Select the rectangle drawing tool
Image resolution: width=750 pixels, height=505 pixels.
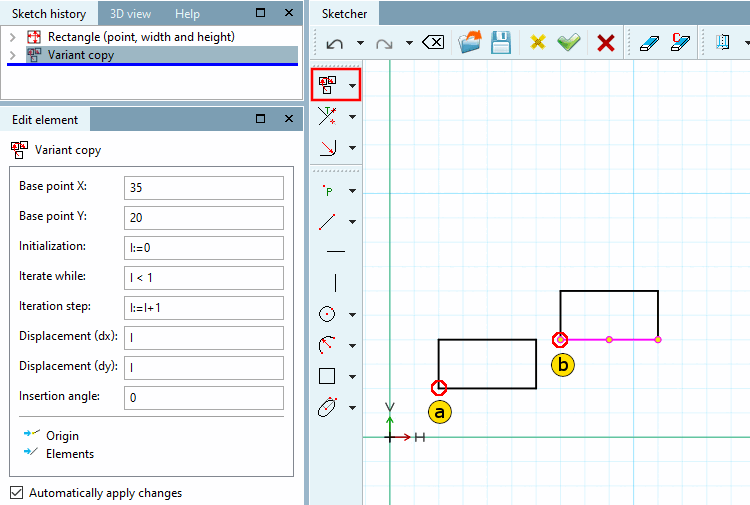(327, 376)
